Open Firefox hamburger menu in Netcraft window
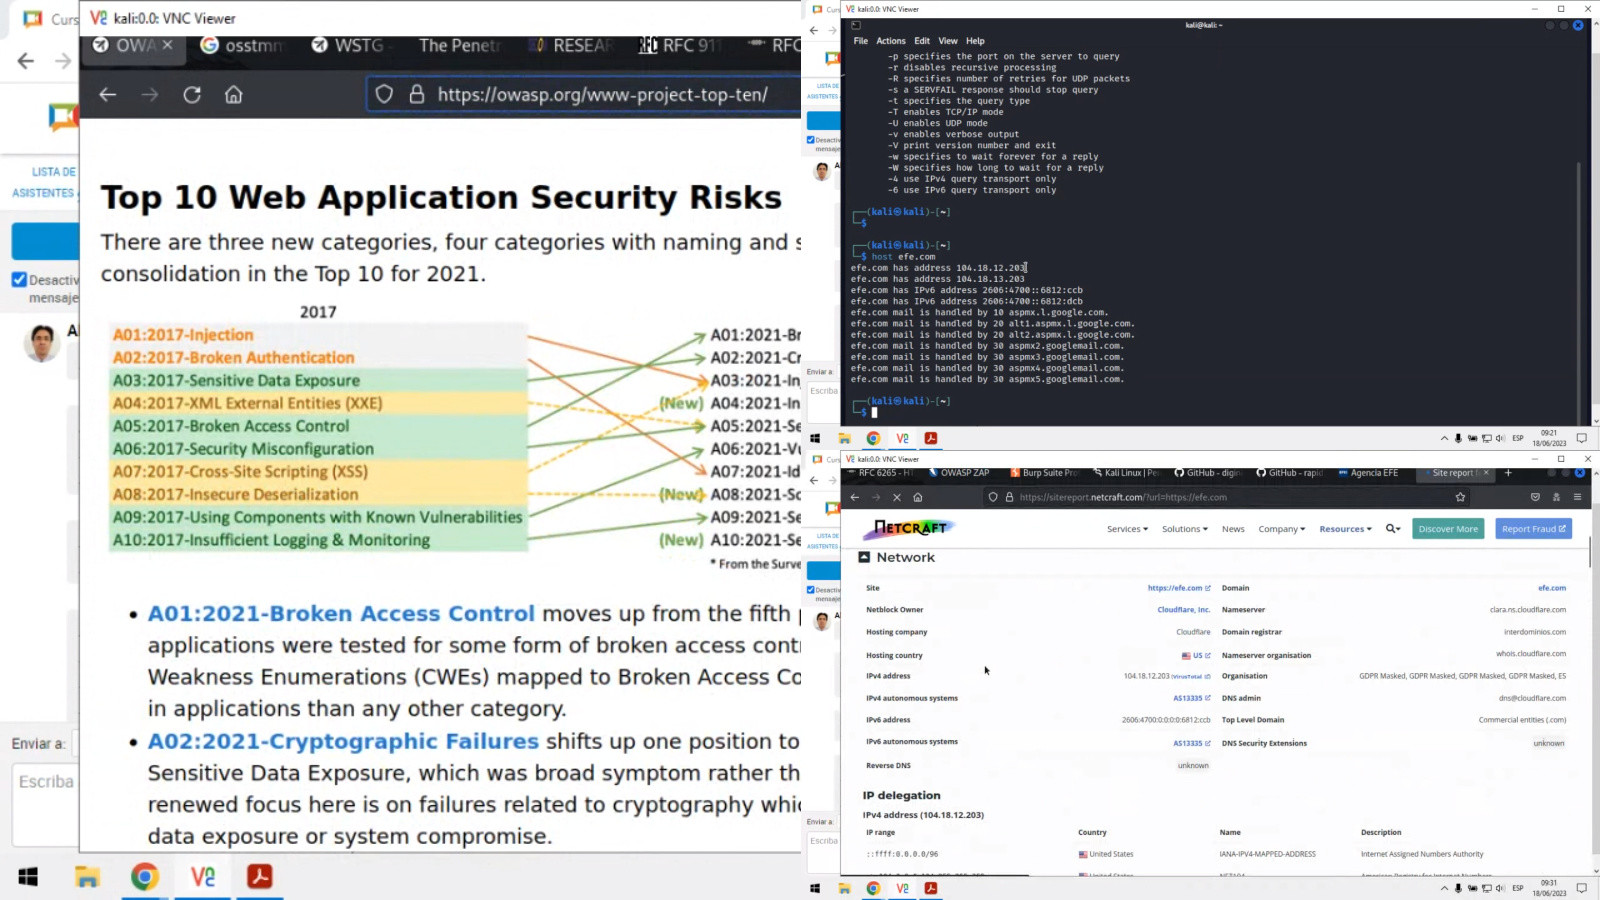The image size is (1600, 900). click(1577, 497)
